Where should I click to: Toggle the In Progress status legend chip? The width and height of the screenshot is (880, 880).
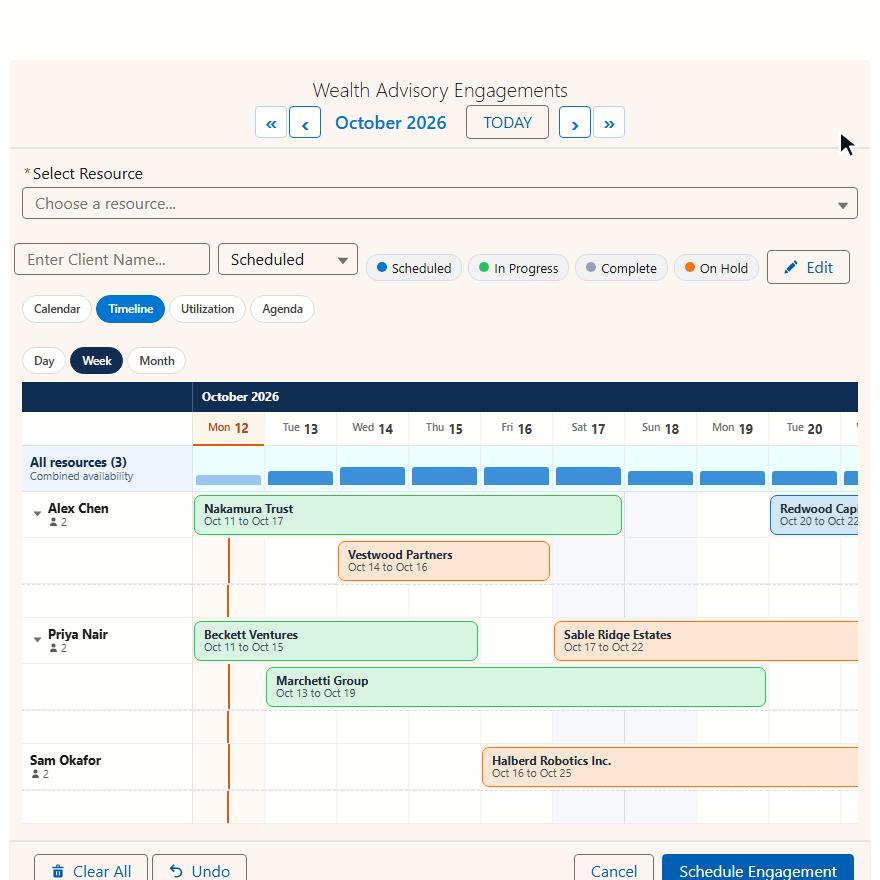[519, 268]
